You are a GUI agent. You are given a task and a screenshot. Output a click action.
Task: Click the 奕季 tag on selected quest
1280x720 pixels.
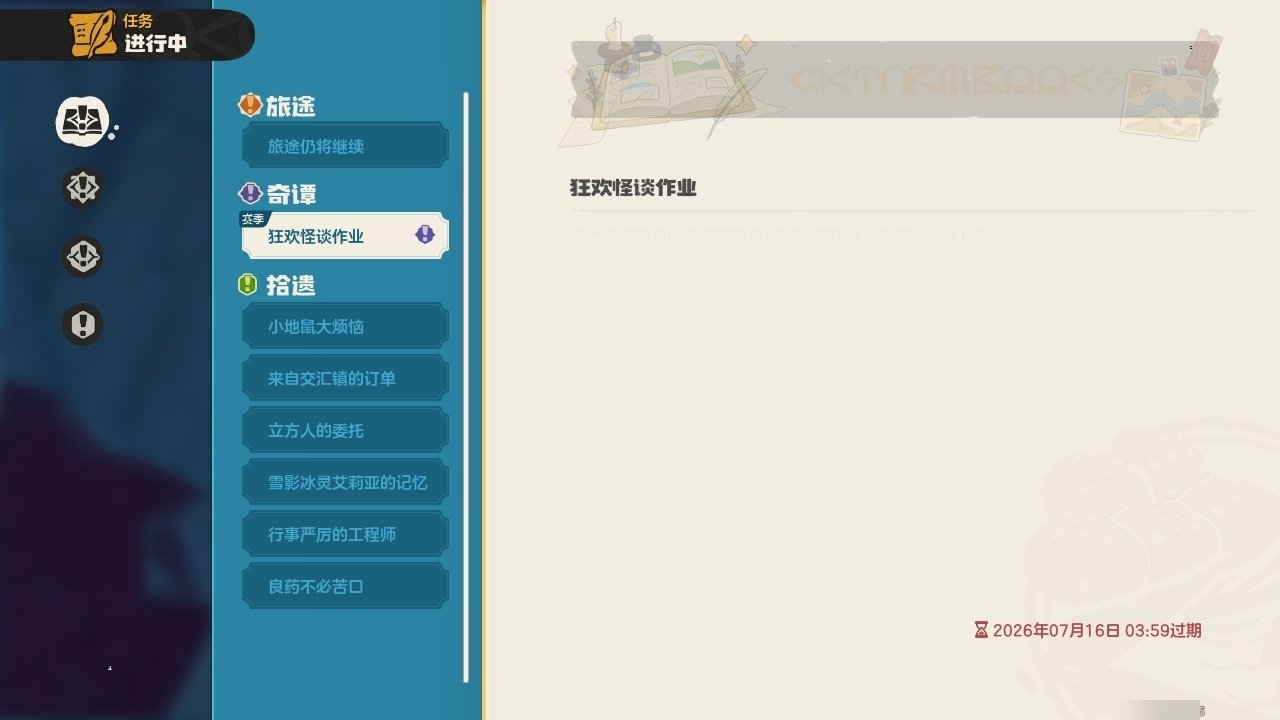pyautogui.click(x=253, y=218)
